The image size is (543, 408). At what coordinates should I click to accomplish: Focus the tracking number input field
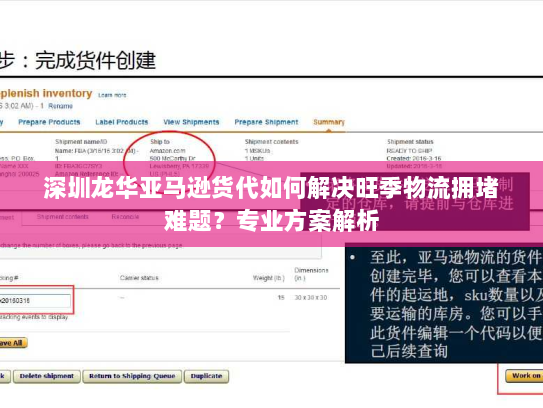click(x=35, y=301)
